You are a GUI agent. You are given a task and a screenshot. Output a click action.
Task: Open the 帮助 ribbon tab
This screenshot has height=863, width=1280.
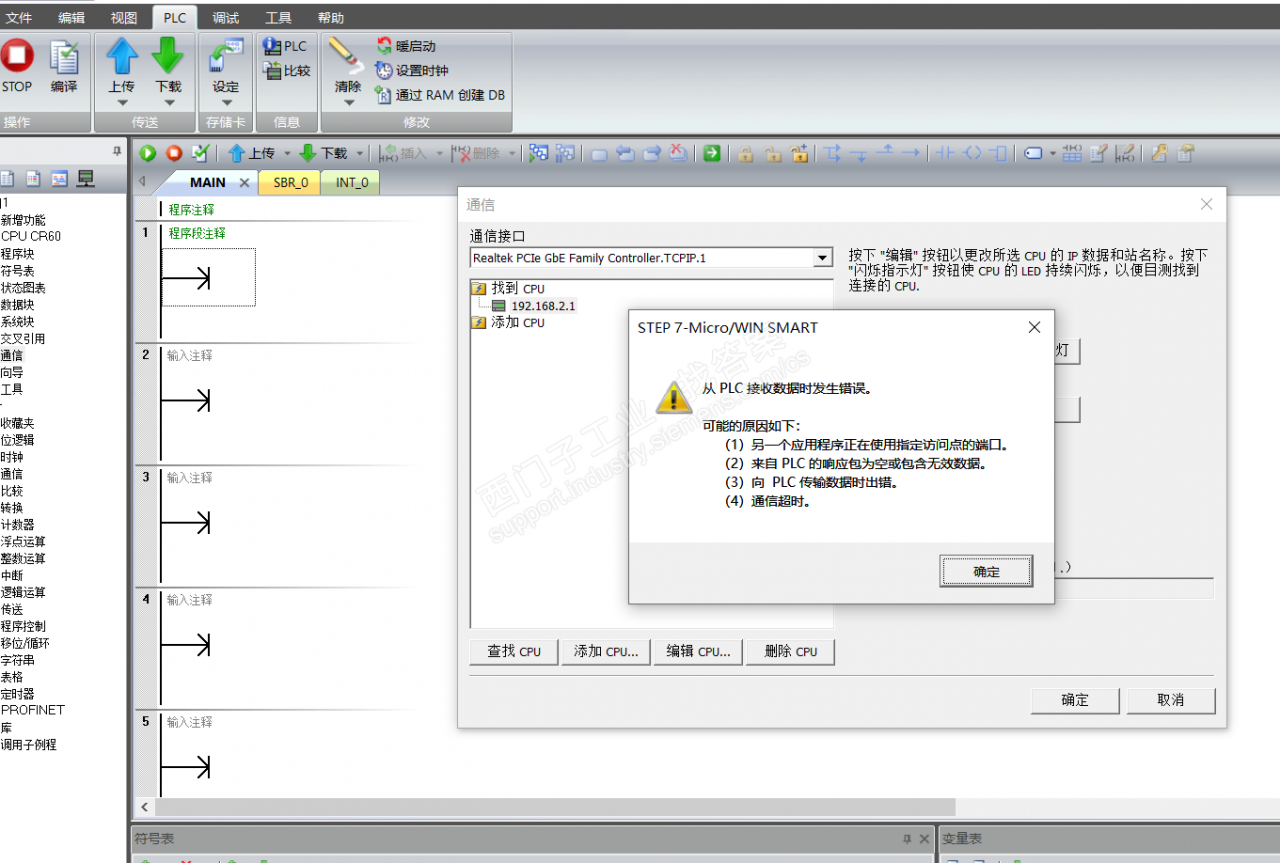[331, 18]
